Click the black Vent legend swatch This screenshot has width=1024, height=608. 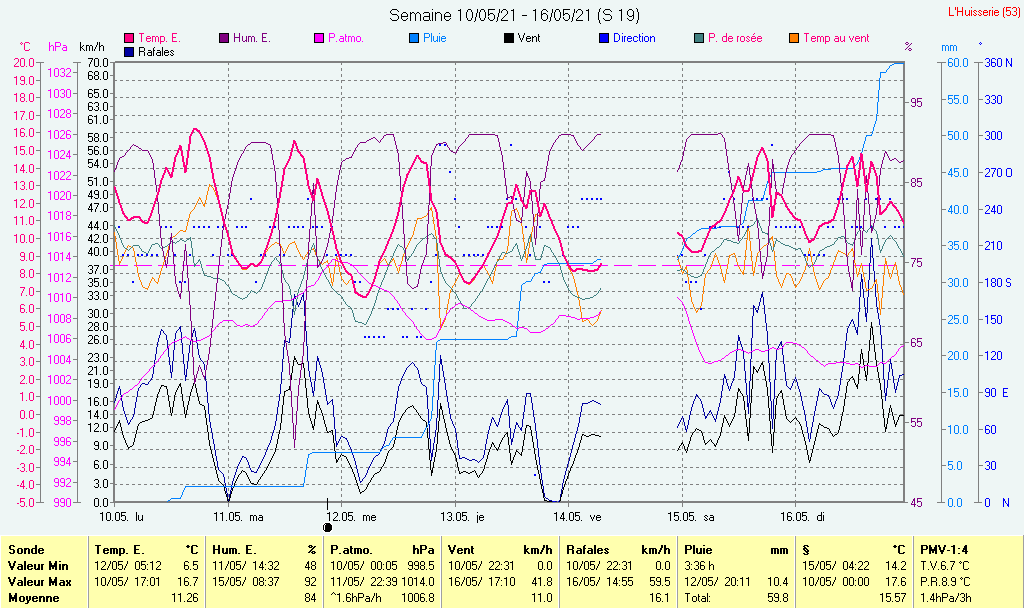[x=509, y=39]
